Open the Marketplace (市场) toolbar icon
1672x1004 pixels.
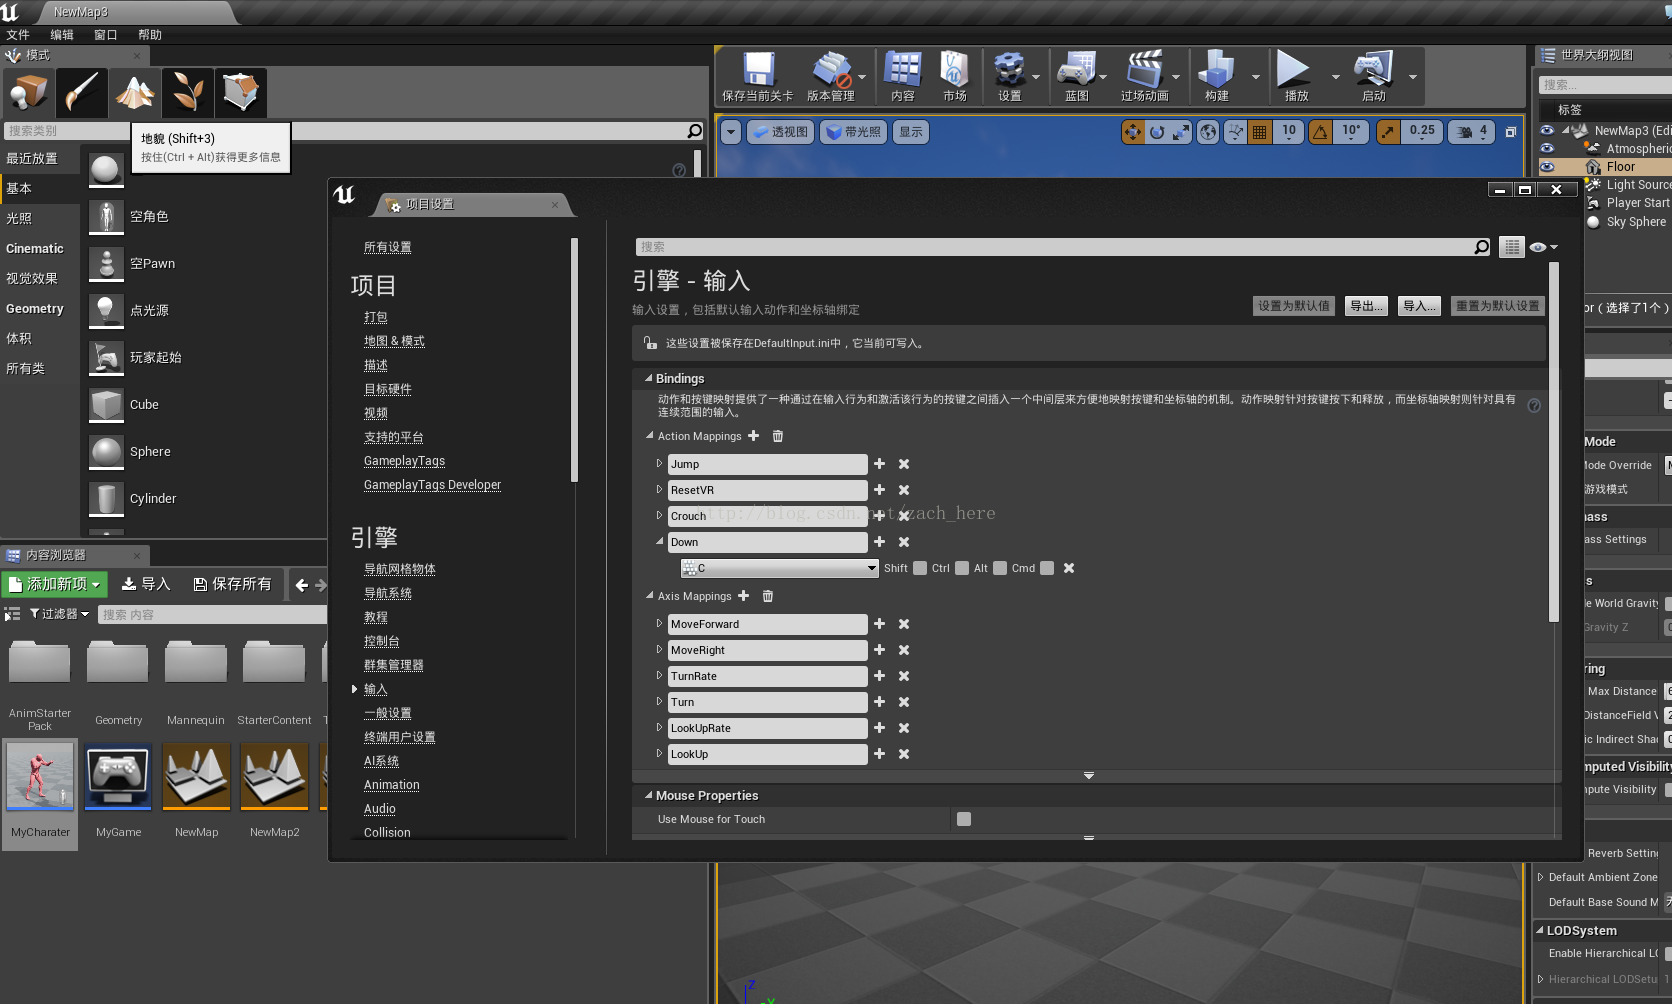click(x=954, y=77)
